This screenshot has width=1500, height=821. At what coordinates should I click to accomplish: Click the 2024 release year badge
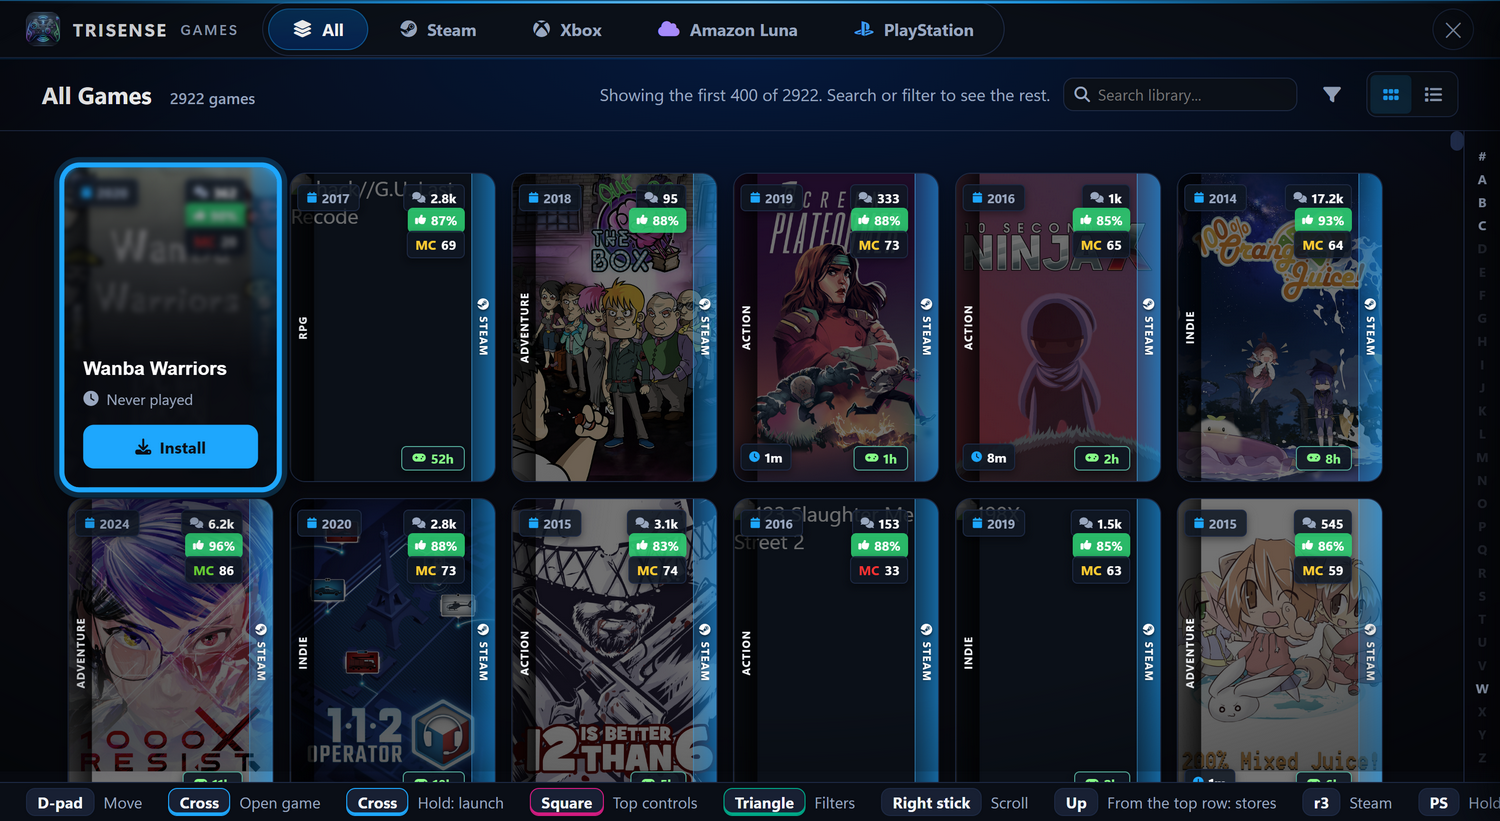(x=107, y=523)
